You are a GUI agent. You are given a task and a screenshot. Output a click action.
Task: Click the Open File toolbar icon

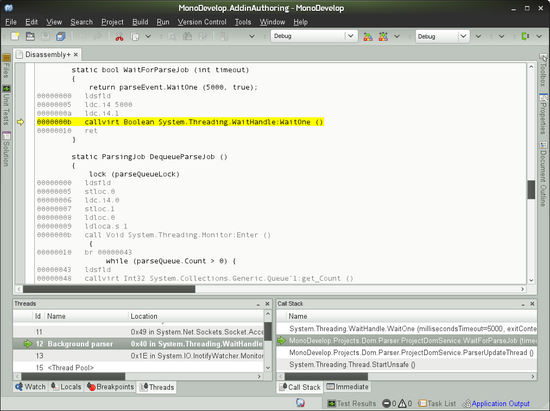pyautogui.click(x=30, y=36)
